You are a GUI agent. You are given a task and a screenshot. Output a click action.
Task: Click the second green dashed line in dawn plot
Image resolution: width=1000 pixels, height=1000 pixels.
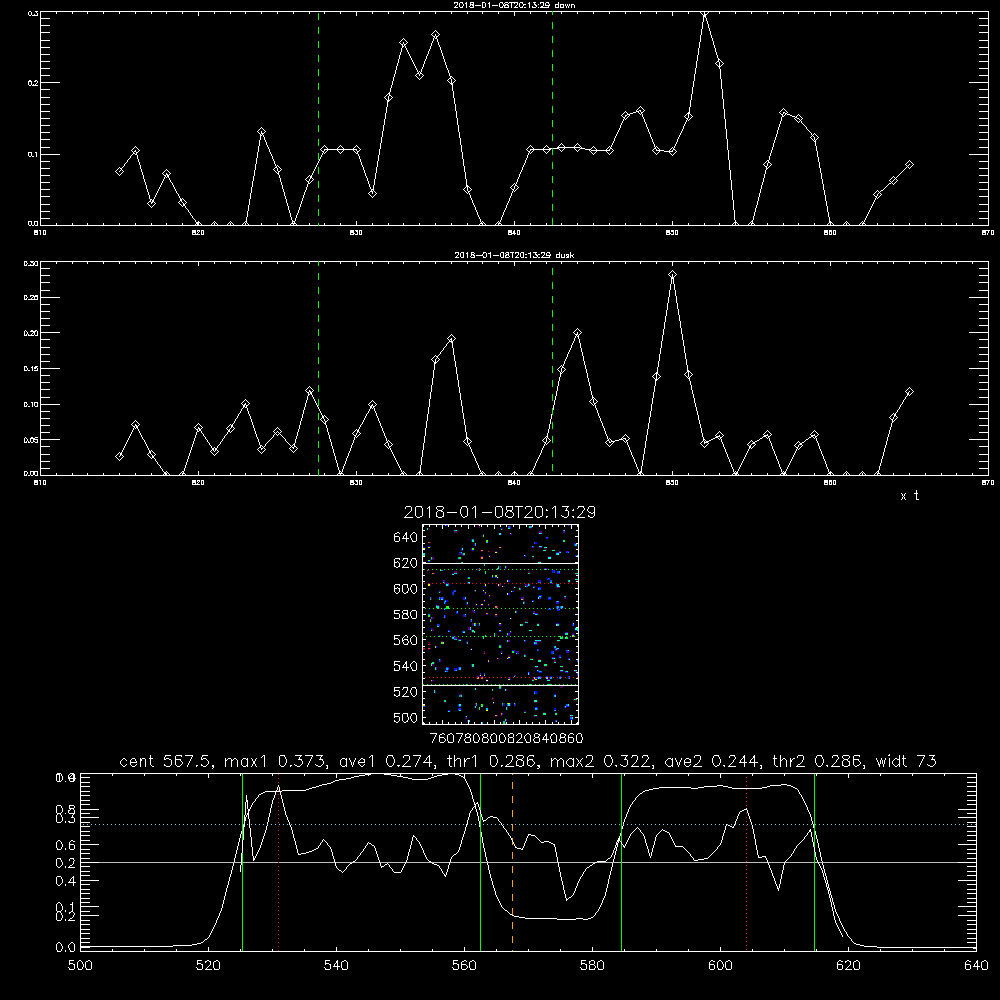click(x=552, y=118)
